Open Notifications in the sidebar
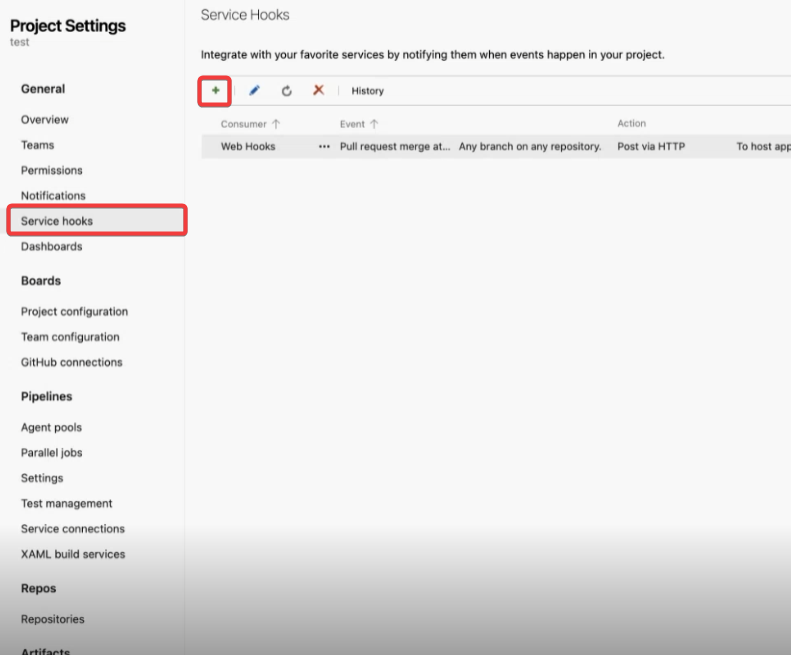This screenshot has height=655, width=791. click(x=53, y=196)
